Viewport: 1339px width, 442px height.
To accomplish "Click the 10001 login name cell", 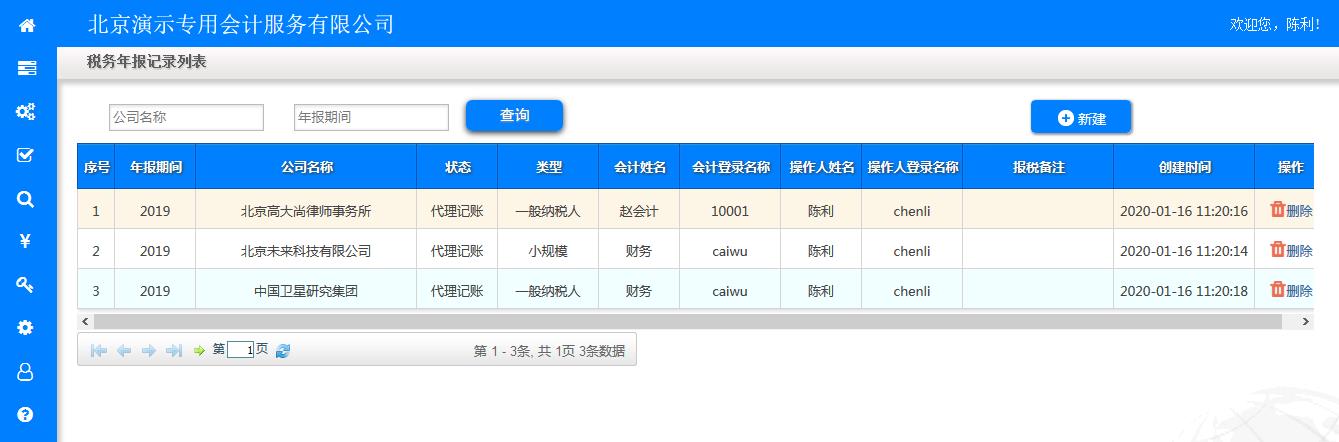I will point(731,211).
